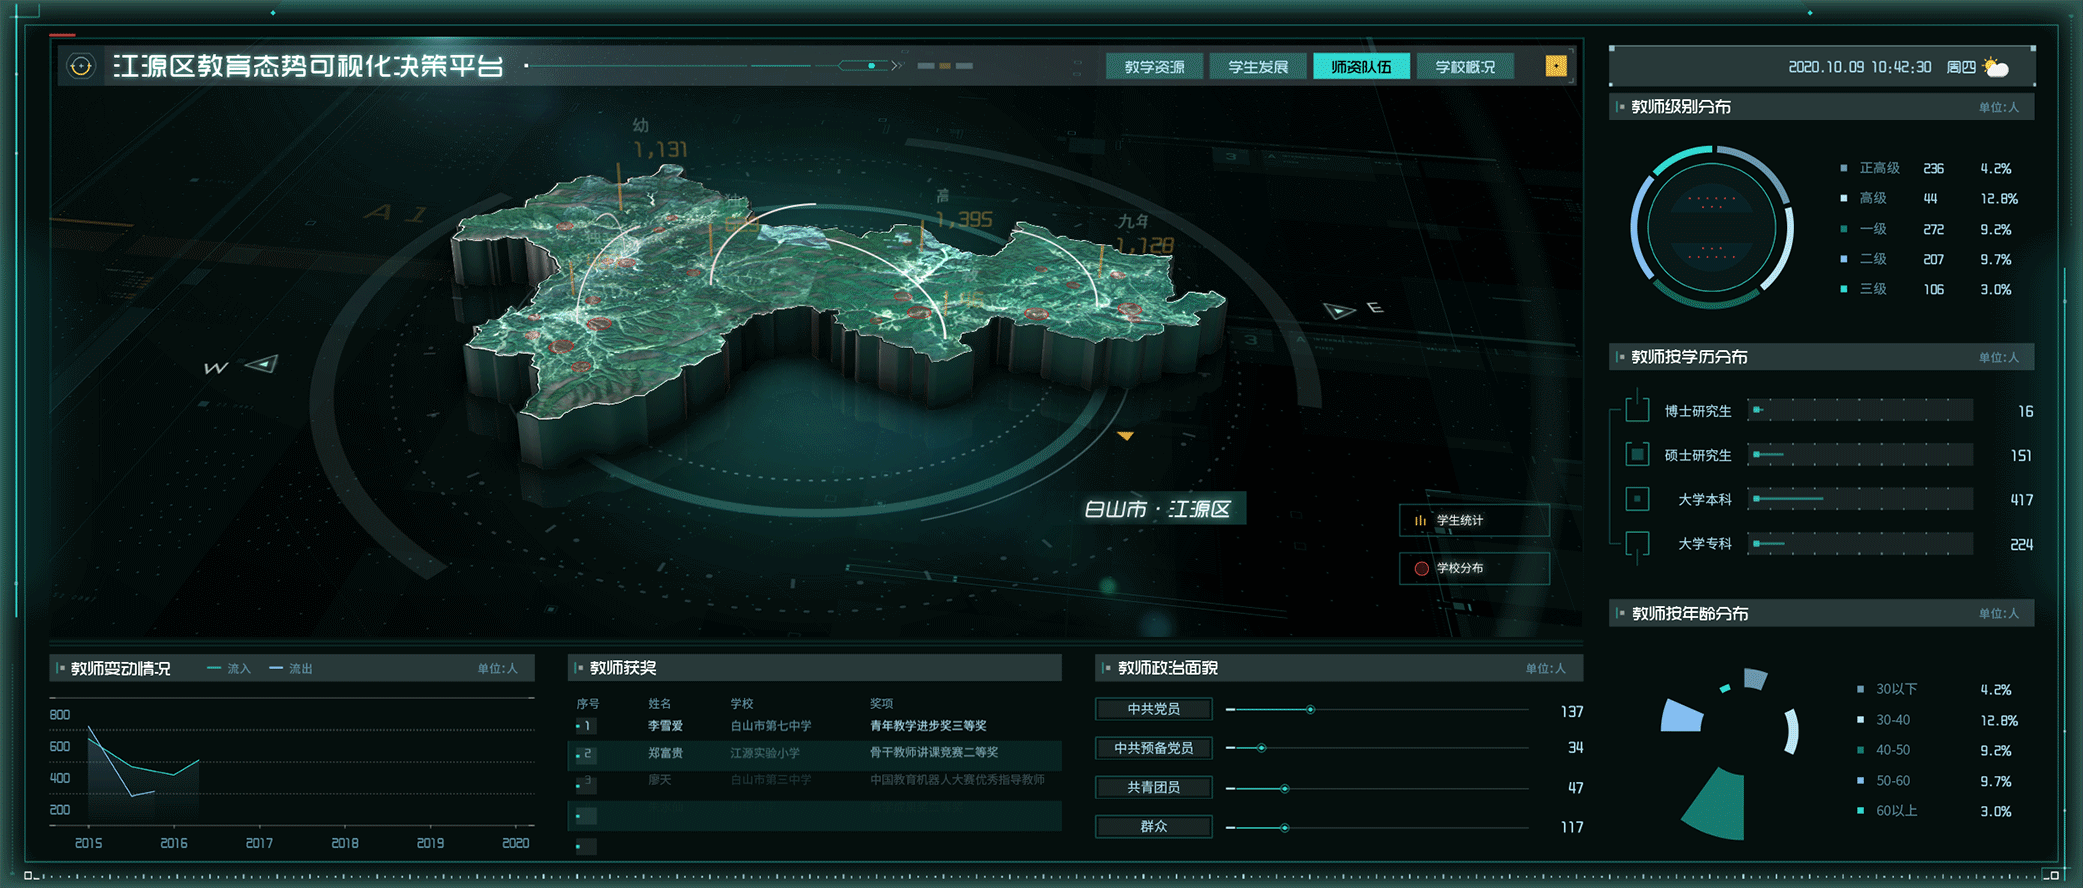Image resolution: width=2083 pixels, height=888 pixels.
Task: Click the 教师按学历分布 panel title
Action: [x=1689, y=357]
